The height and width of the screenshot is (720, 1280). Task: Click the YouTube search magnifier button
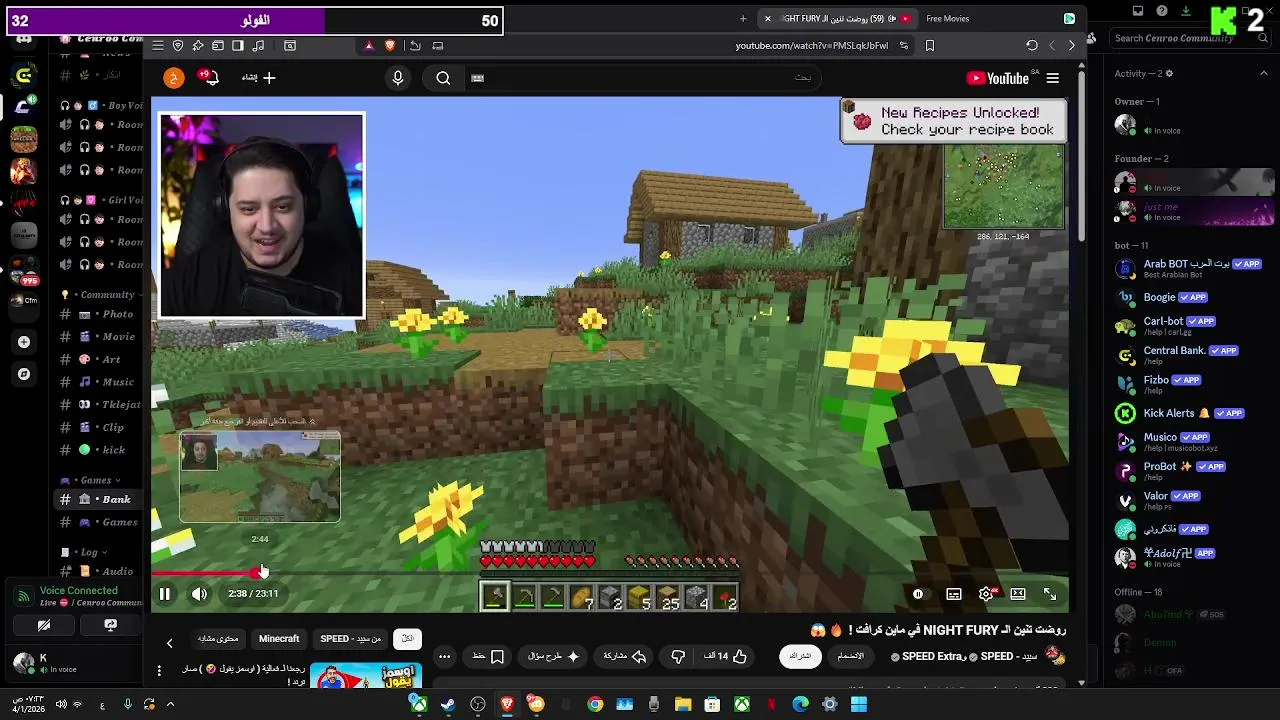pyautogui.click(x=443, y=78)
